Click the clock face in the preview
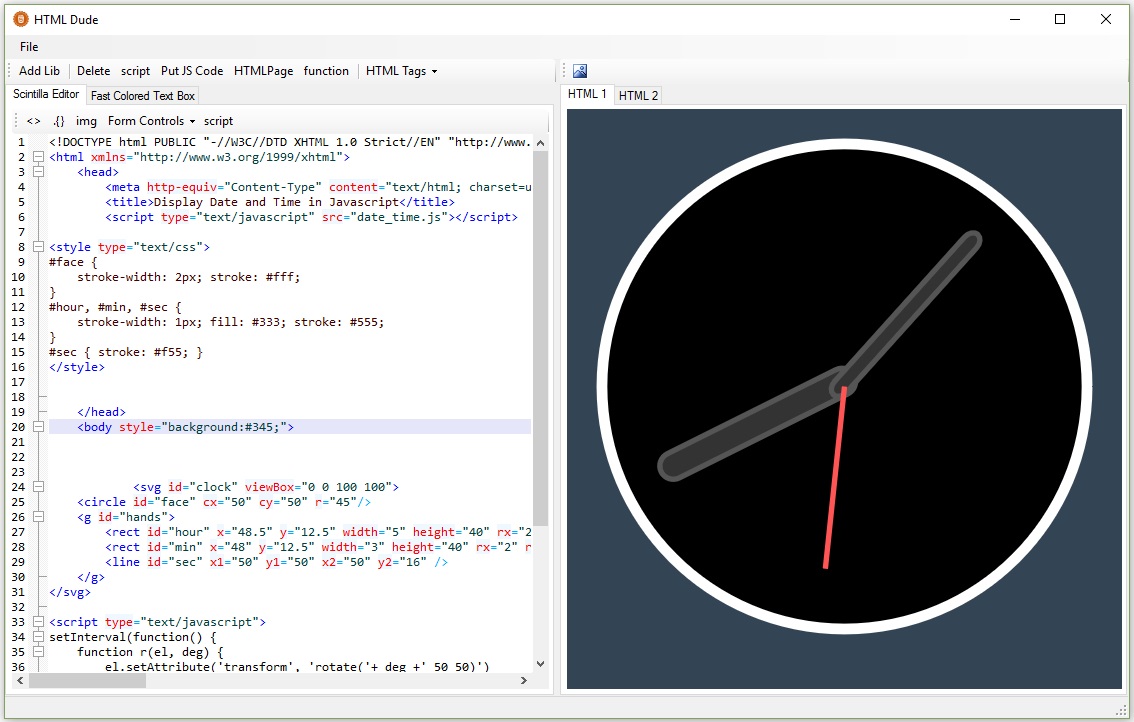Screen dimensions: 1134x722 844,387
